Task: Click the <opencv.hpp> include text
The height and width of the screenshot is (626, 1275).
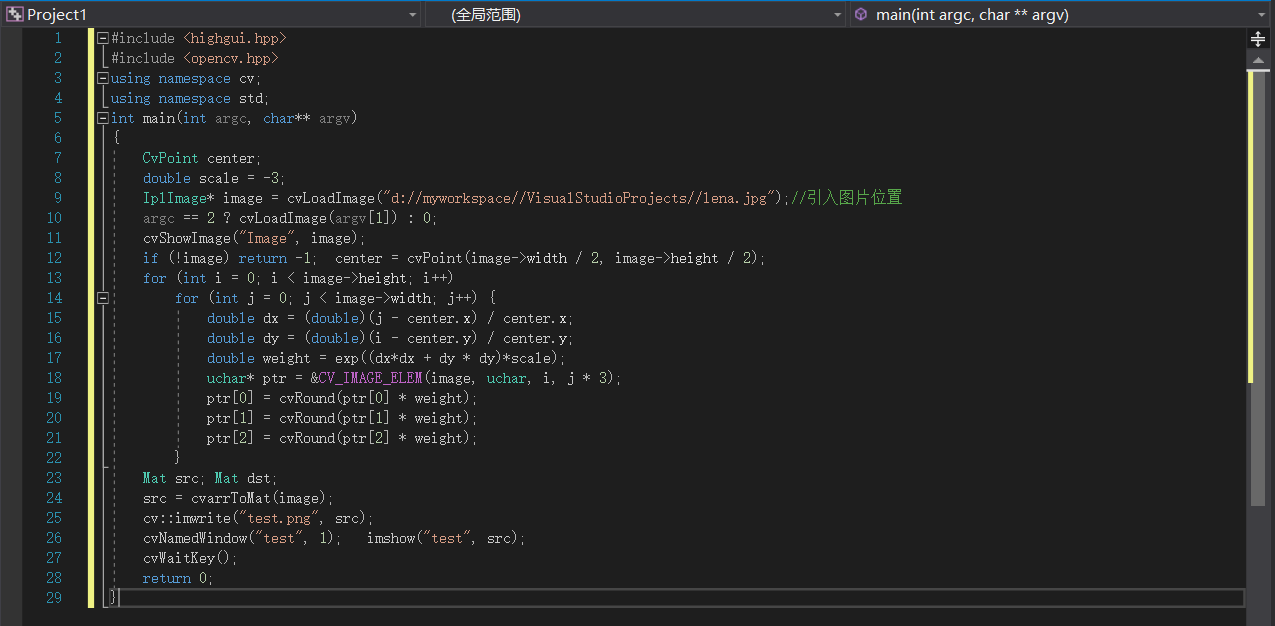Action: click(231, 58)
